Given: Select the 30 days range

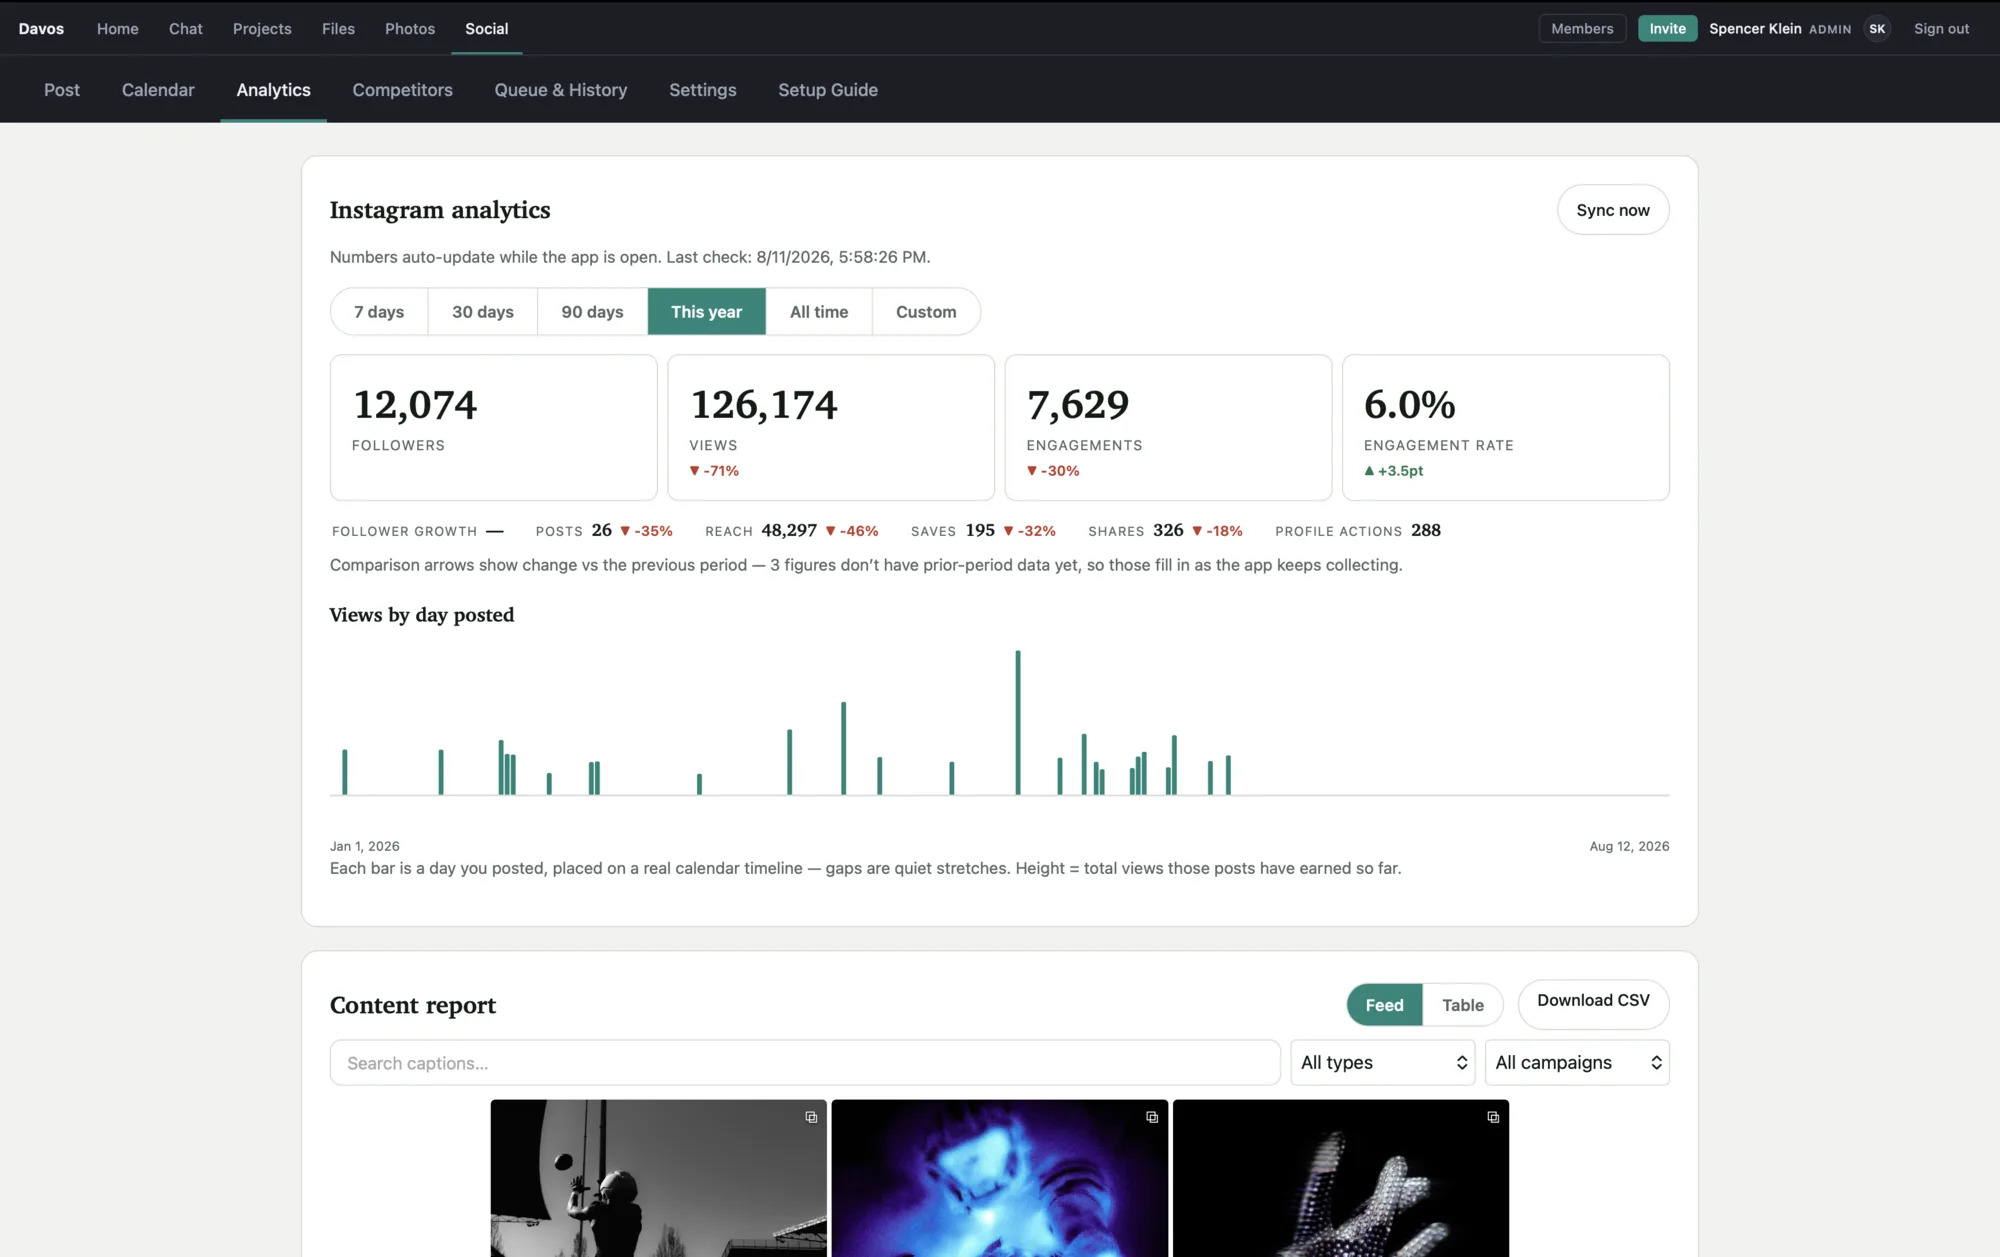Looking at the screenshot, I should (x=483, y=312).
